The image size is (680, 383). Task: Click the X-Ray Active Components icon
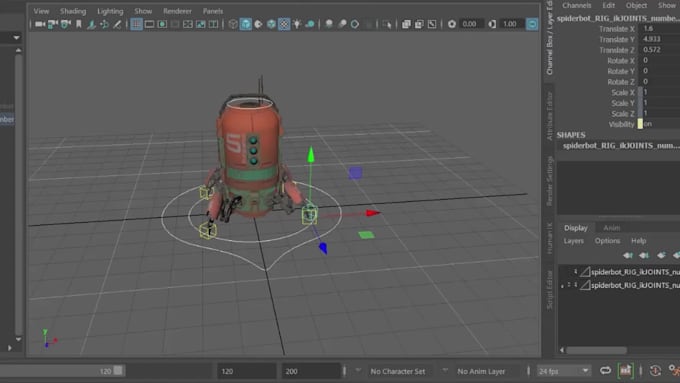[419, 24]
